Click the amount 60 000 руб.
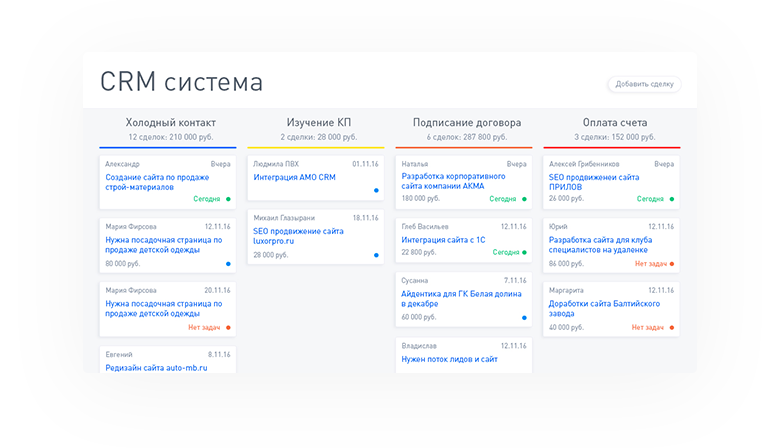Image resolution: width=780 pixels, height=448 pixels. 419,317
